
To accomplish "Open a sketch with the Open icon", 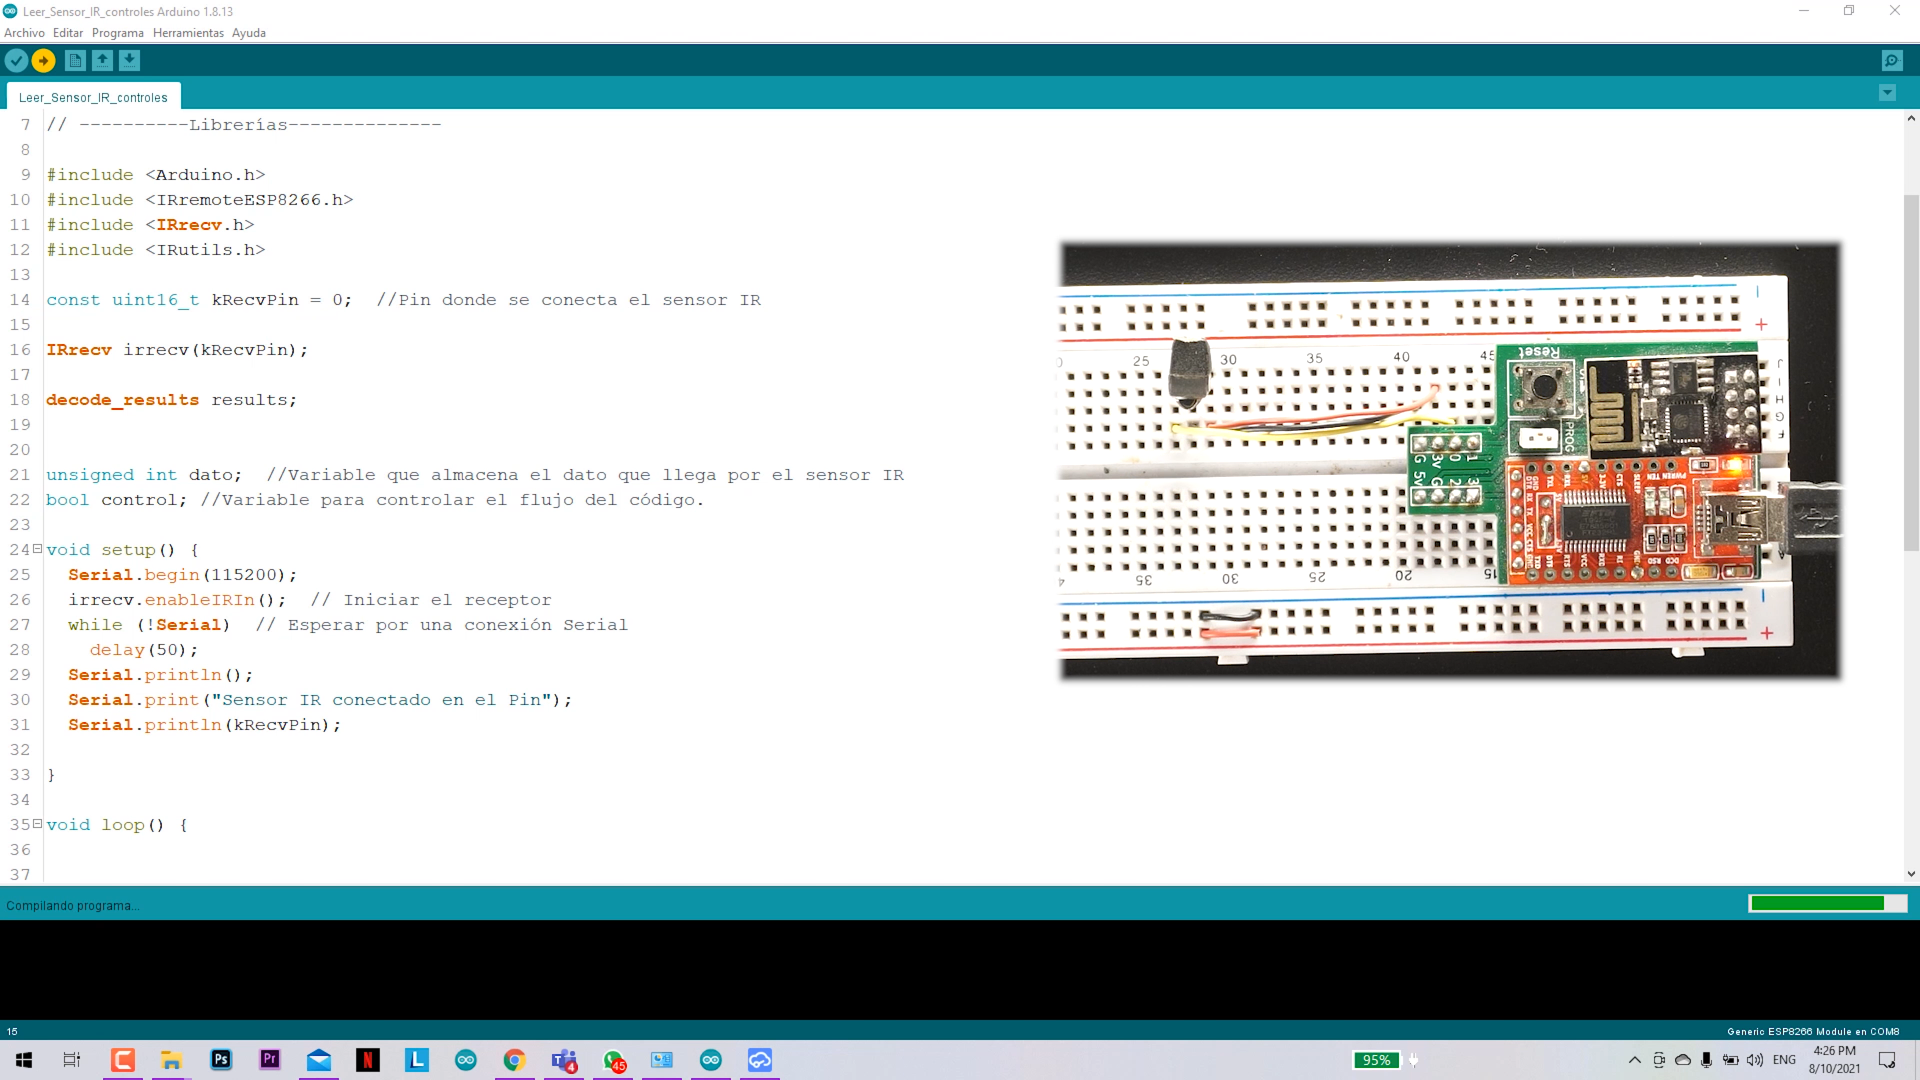I will pos(102,61).
